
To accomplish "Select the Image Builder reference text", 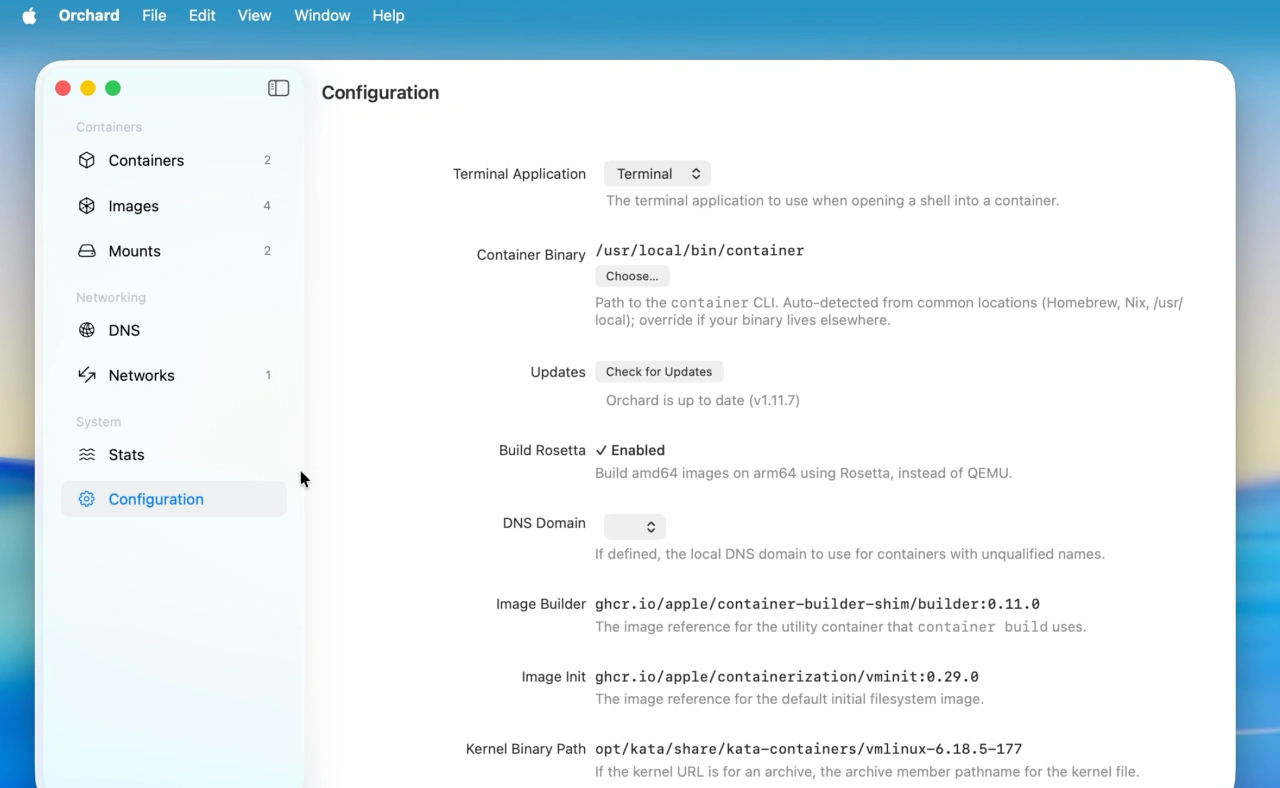I will click(817, 604).
